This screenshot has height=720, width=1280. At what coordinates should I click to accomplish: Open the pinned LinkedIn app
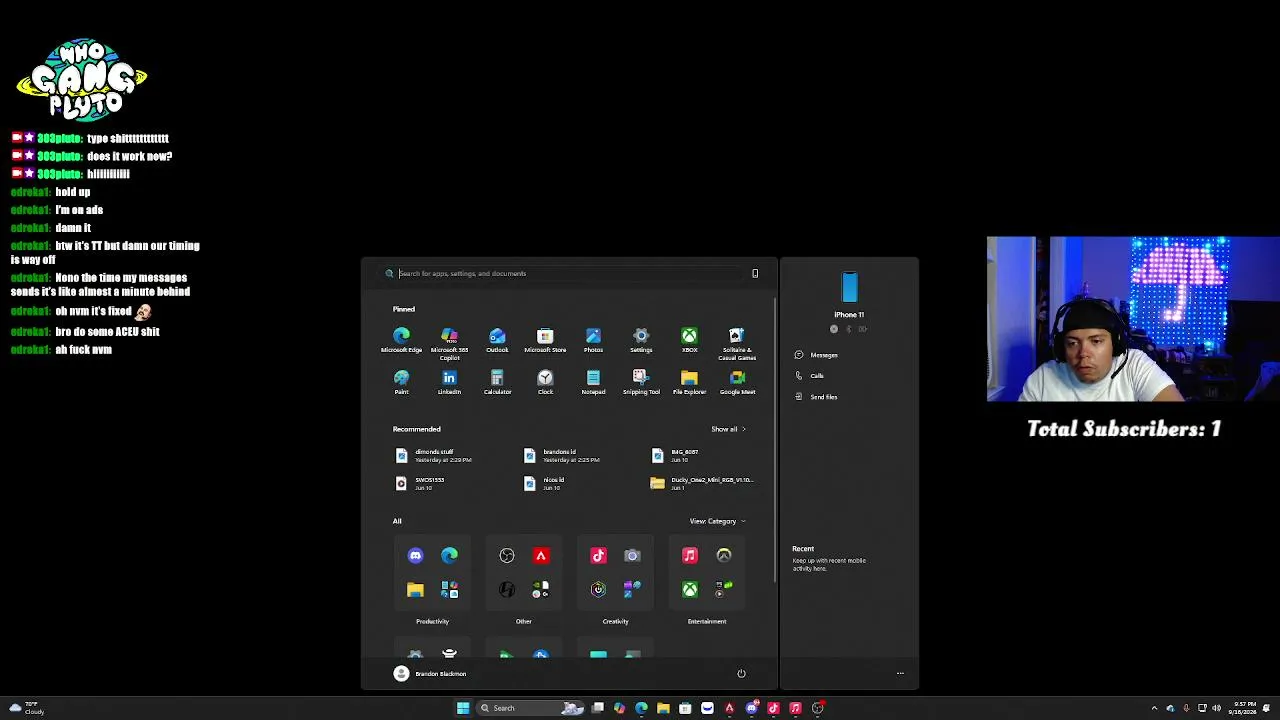tap(449, 382)
